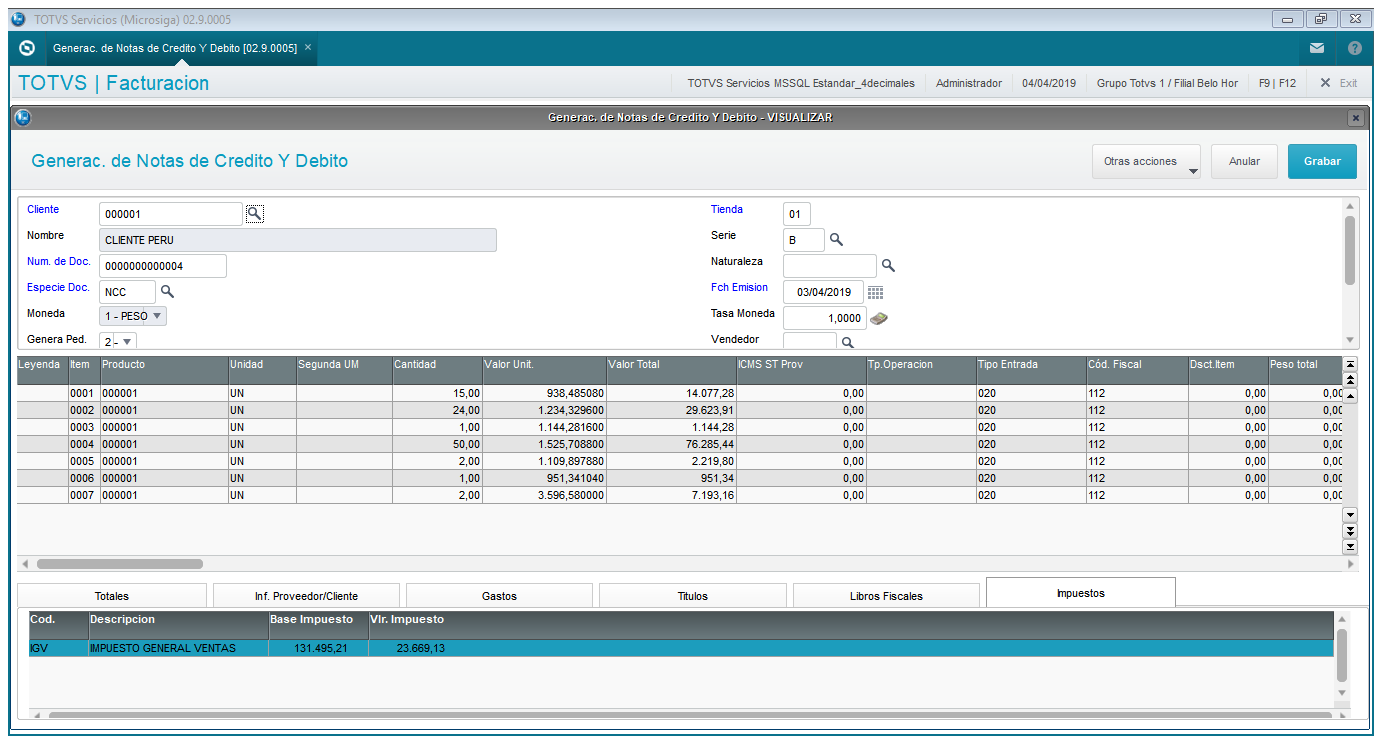
Task: Switch to Libros Fiscales tab
Action: pyautogui.click(x=886, y=595)
